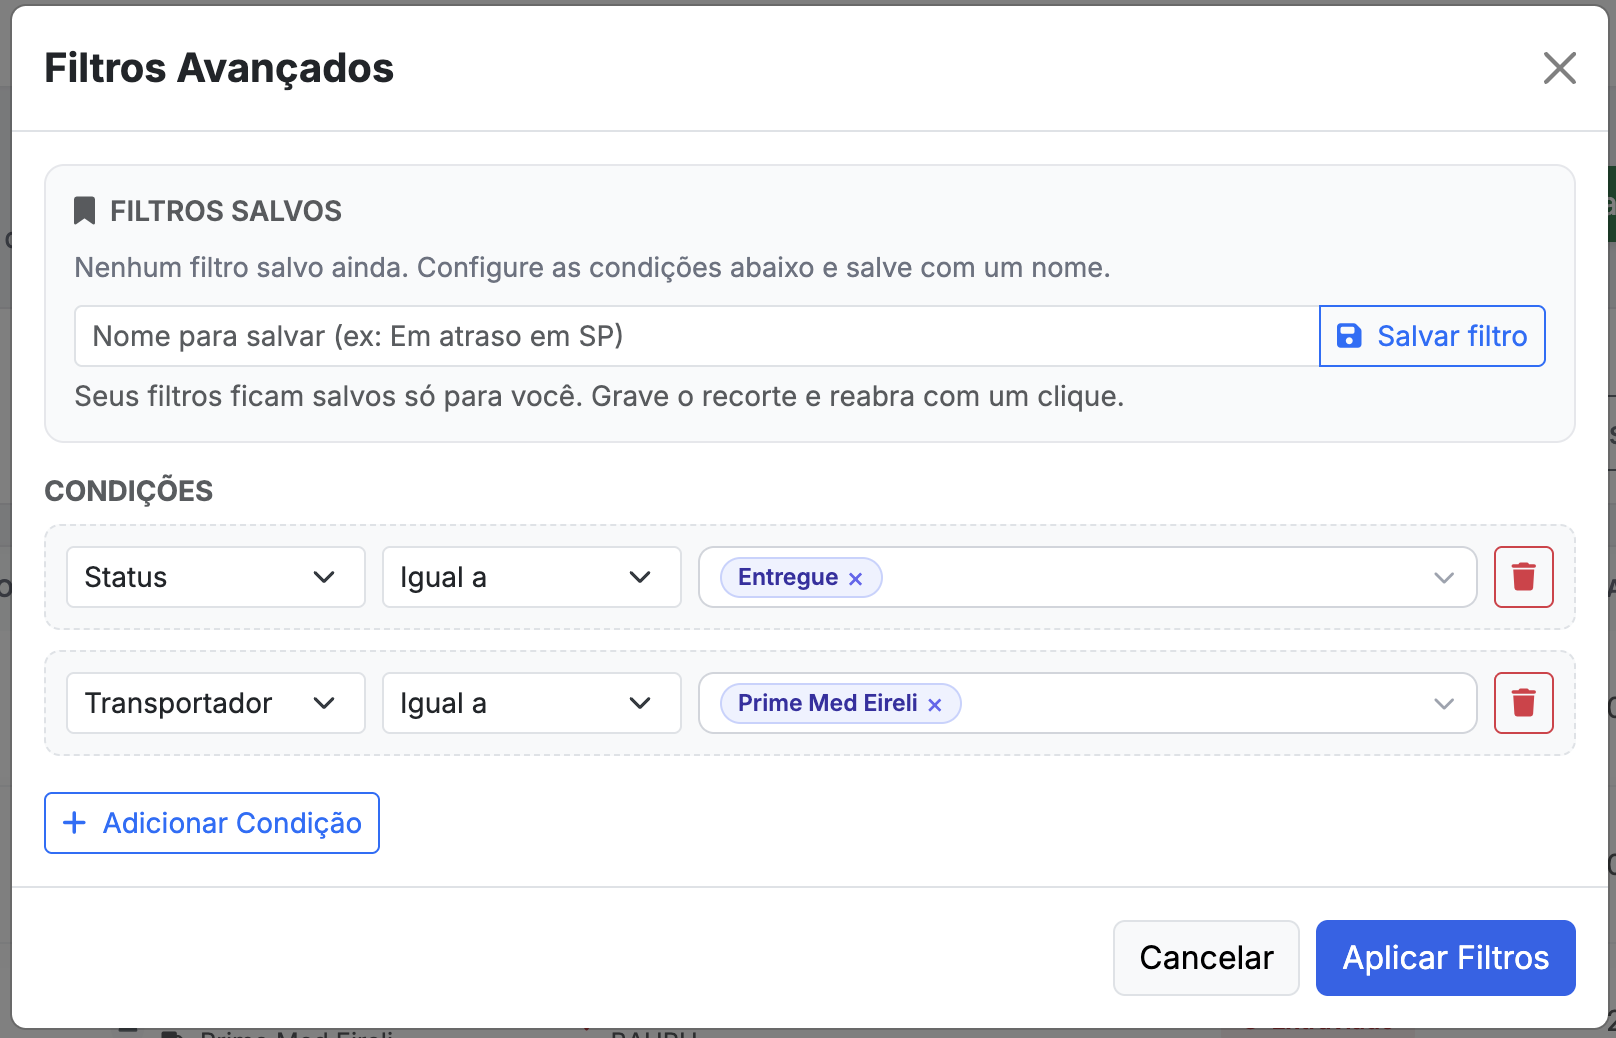1616x1038 pixels.
Task: Open the Status field dropdown
Action: (x=216, y=577)
